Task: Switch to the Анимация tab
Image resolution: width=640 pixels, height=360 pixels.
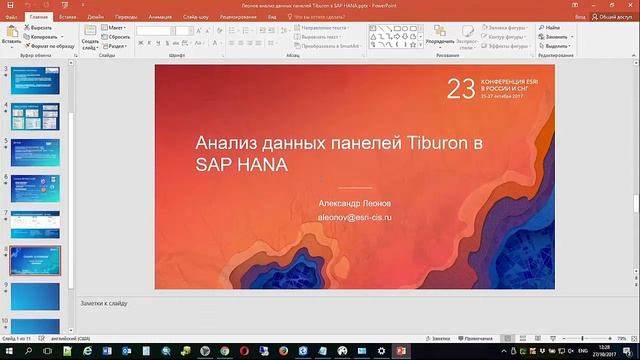Action: click(160, 17)
